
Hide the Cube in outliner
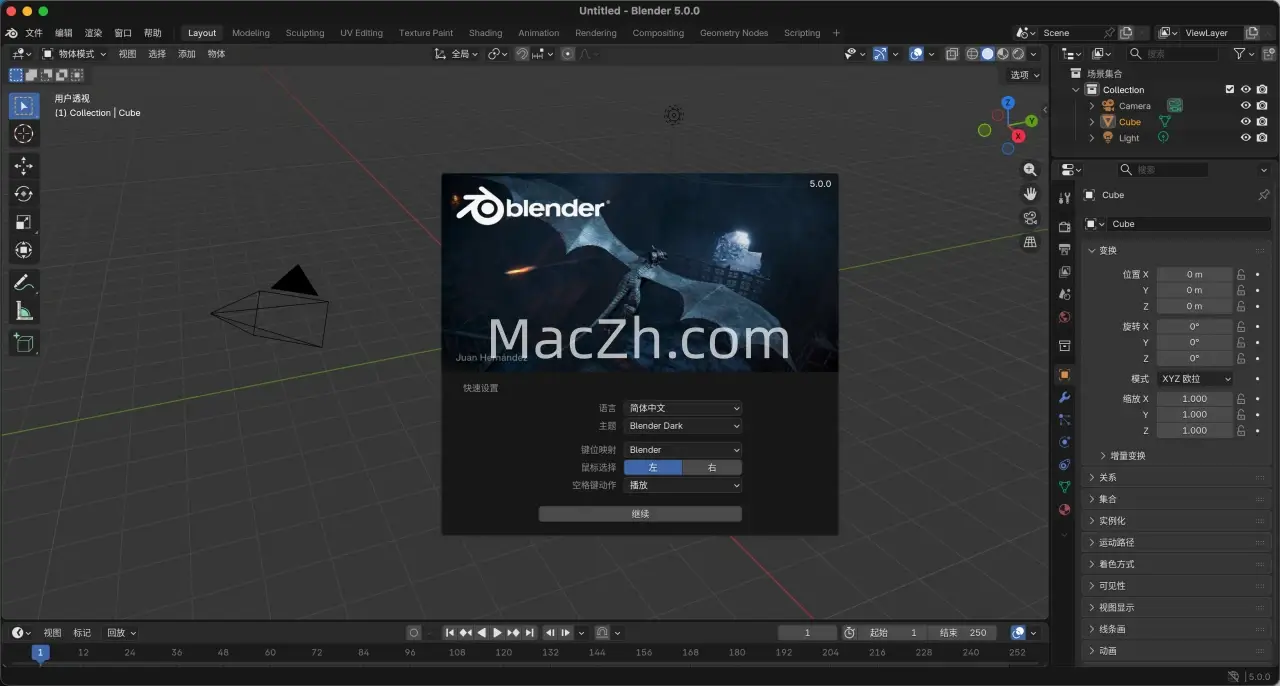click(x=1246, y=122)
